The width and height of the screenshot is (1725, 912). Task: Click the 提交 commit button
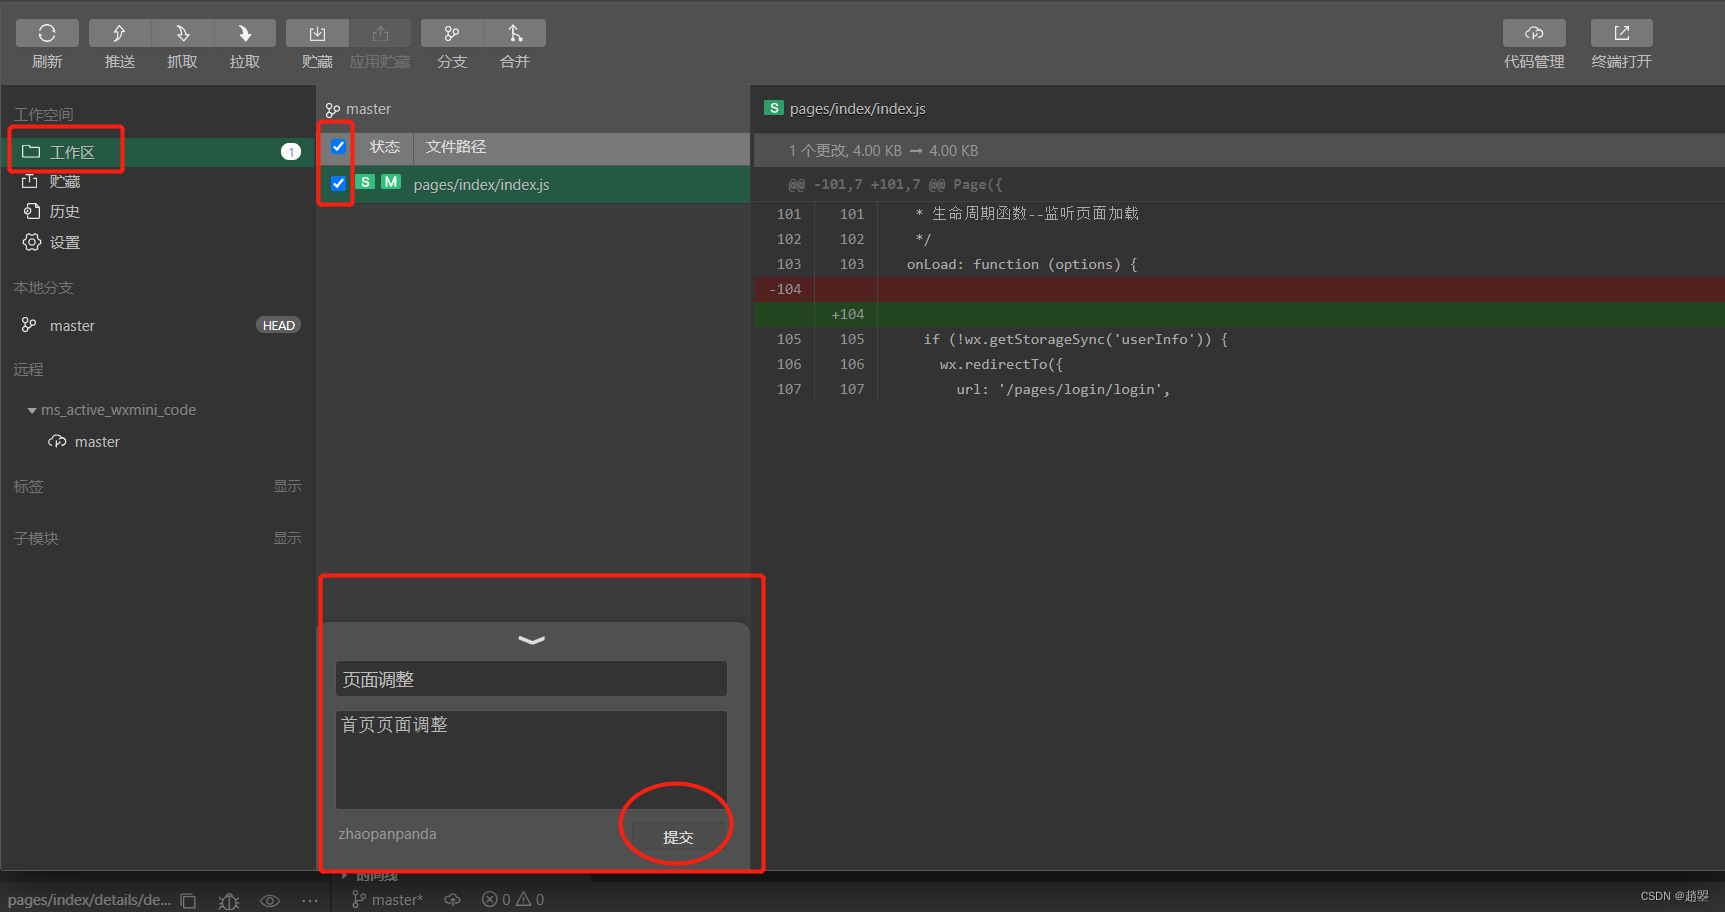point(677,837)
